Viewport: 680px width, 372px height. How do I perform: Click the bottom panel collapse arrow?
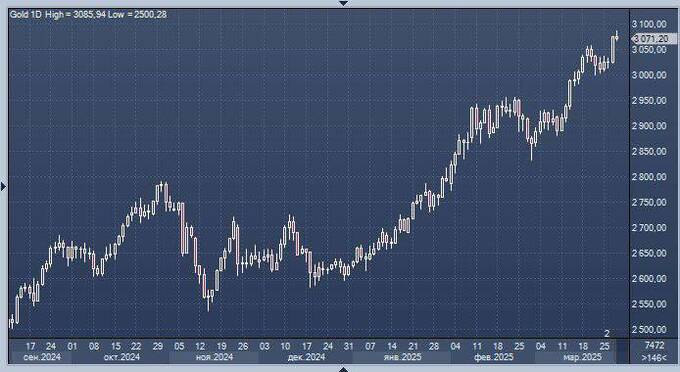[x=343, y=369]
